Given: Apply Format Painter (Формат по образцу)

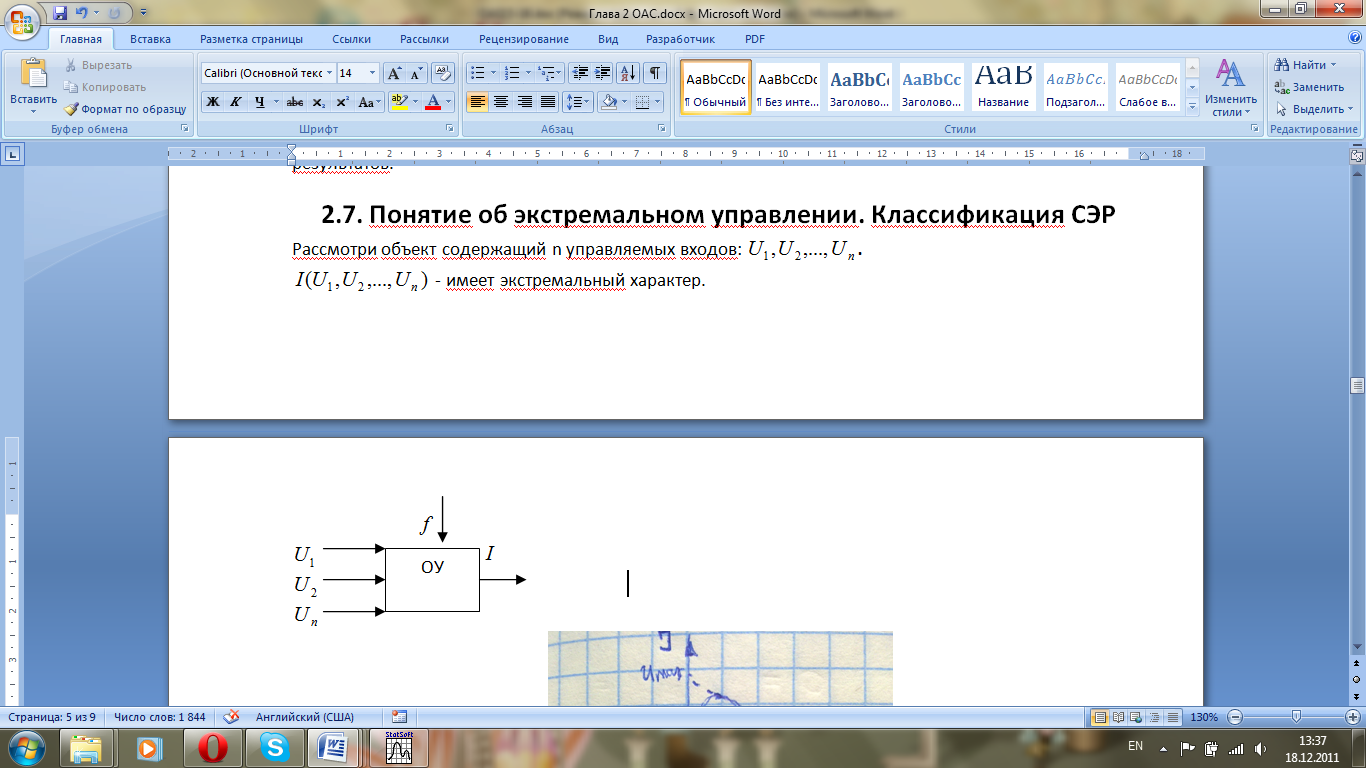Looking at the screenshot, I should pyautogui.click(x=125, y=109).
